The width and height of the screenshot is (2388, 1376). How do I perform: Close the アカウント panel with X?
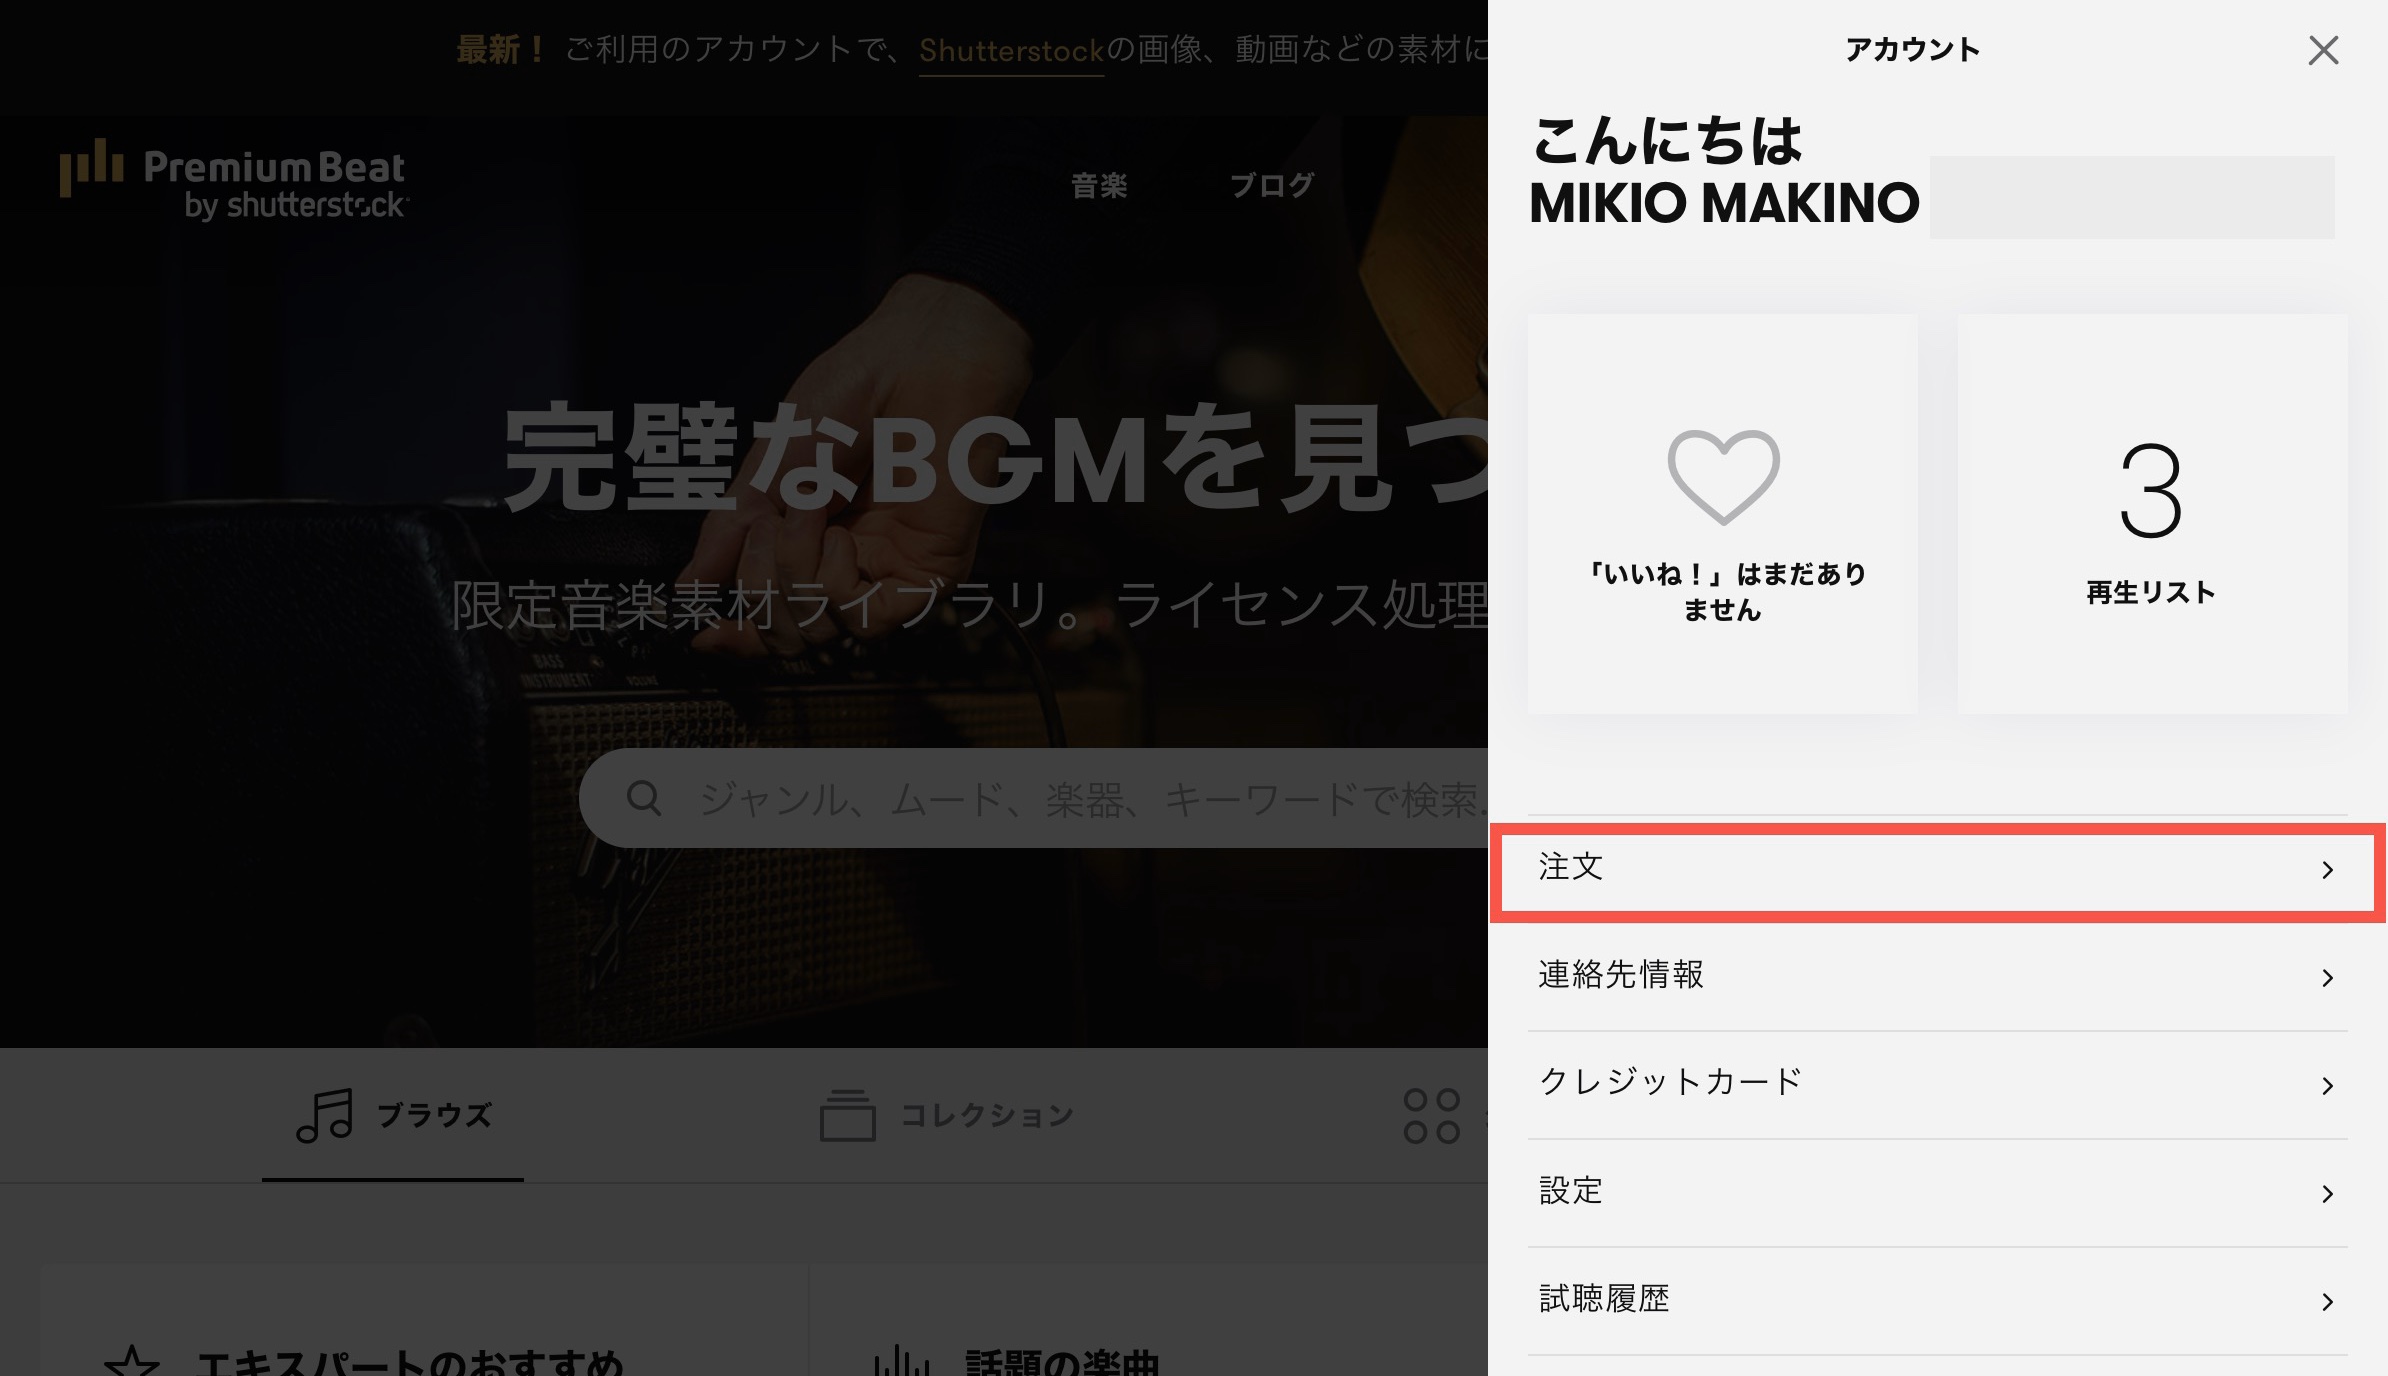(2323, 50)
